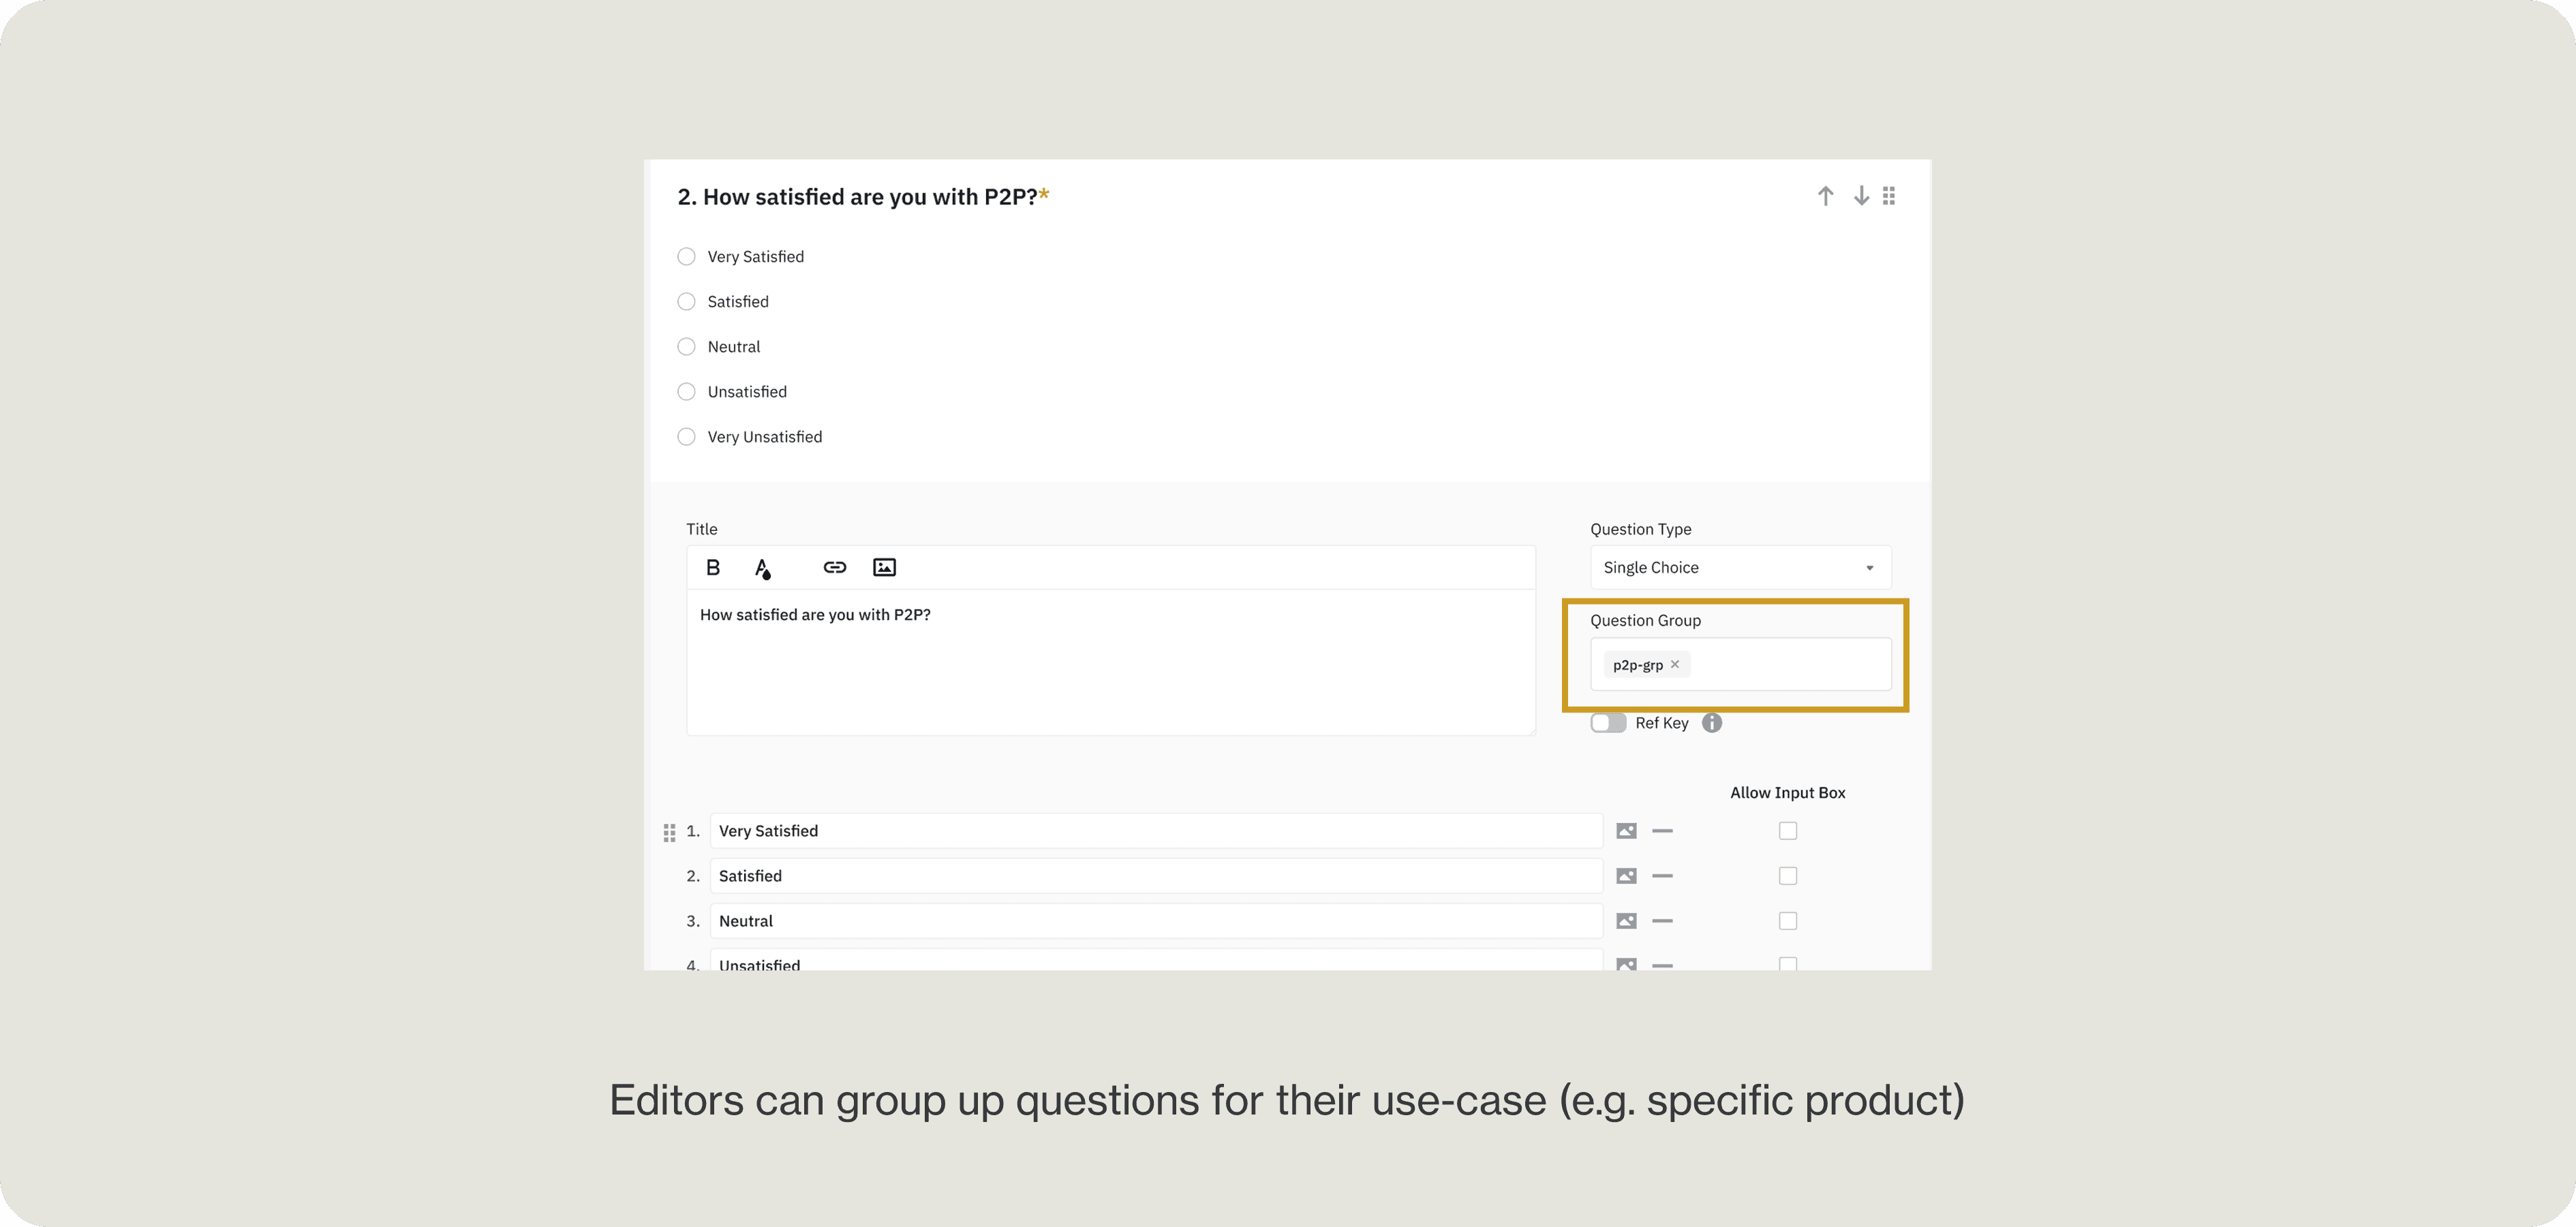The width and height of the screenshot is (2576, 1227).
Task: Move question 2 up with the arrow
Action: point(1825,196)
